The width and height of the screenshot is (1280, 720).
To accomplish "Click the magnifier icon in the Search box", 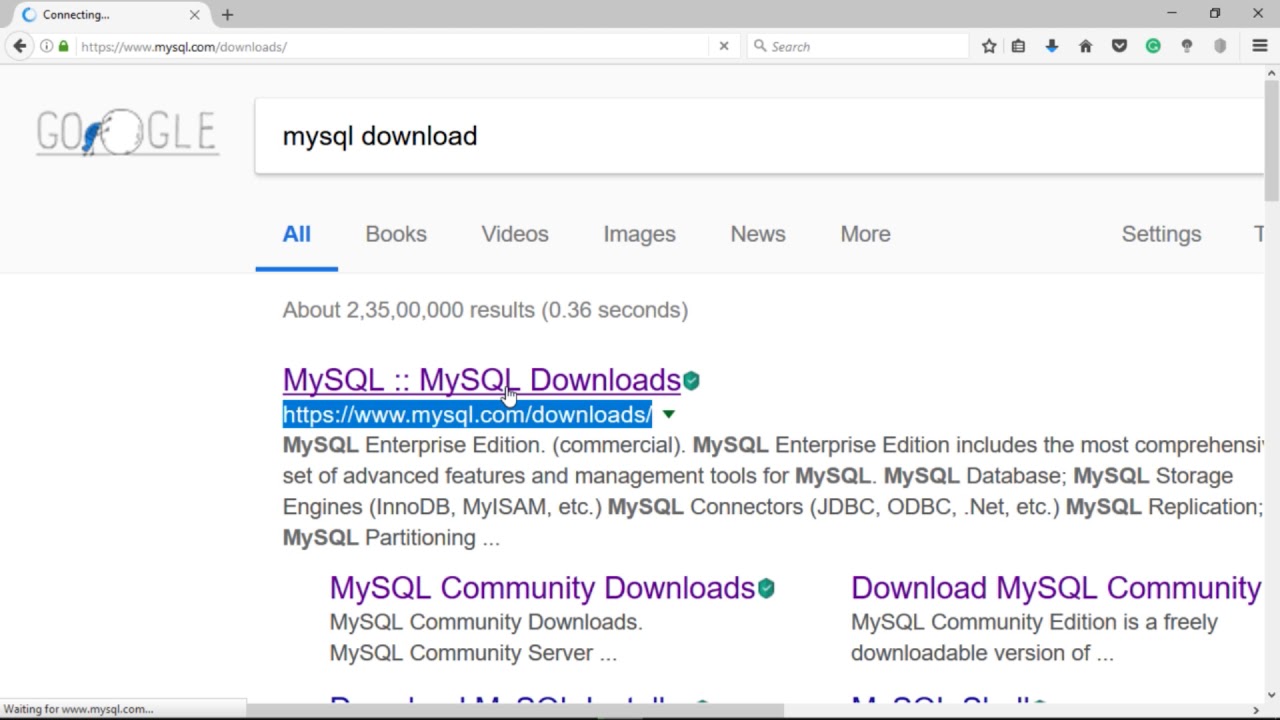I will point(760,46).
